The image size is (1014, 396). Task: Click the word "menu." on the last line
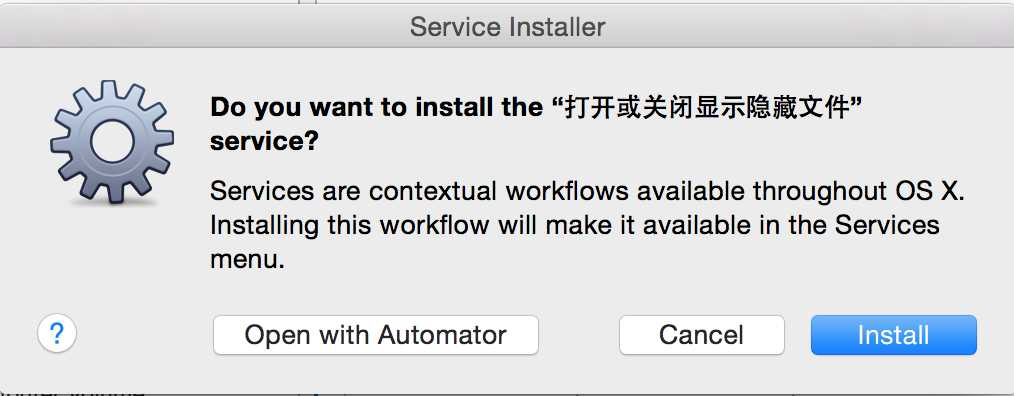(248, 259)
